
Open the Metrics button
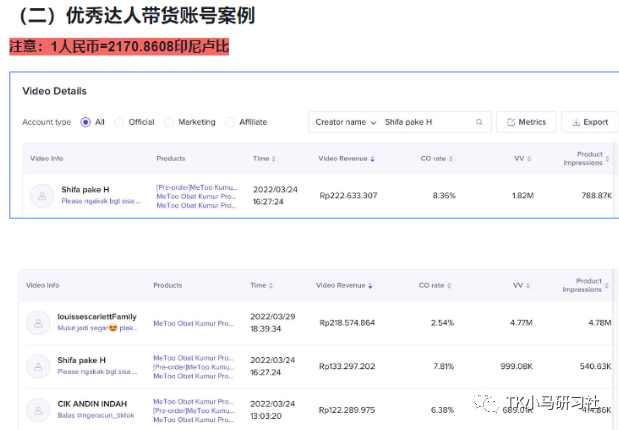[x=526, y=122]
